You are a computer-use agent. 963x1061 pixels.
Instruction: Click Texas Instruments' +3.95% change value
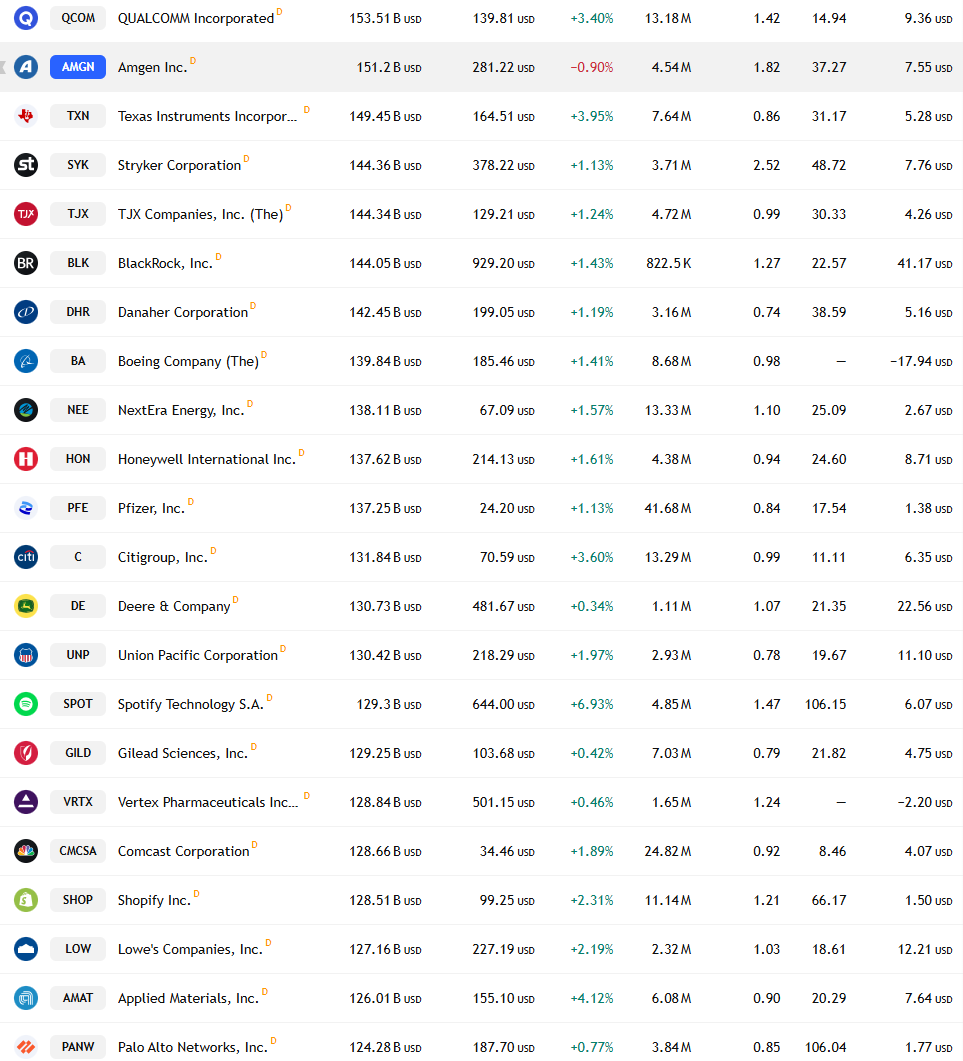point(591,116)
